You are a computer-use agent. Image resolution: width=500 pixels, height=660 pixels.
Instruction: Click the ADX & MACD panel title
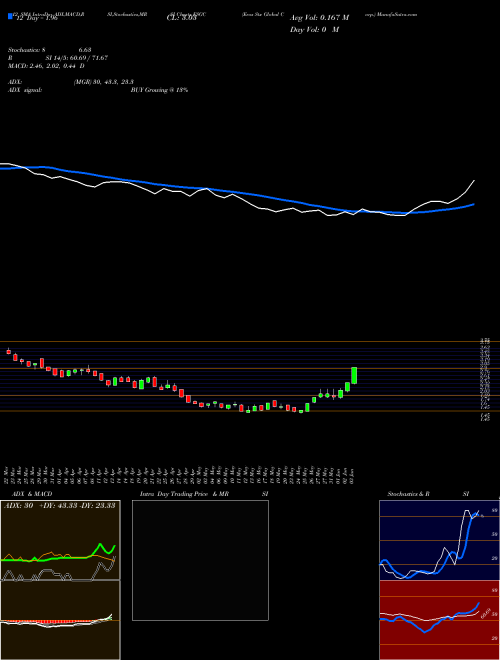click(32, 494)
